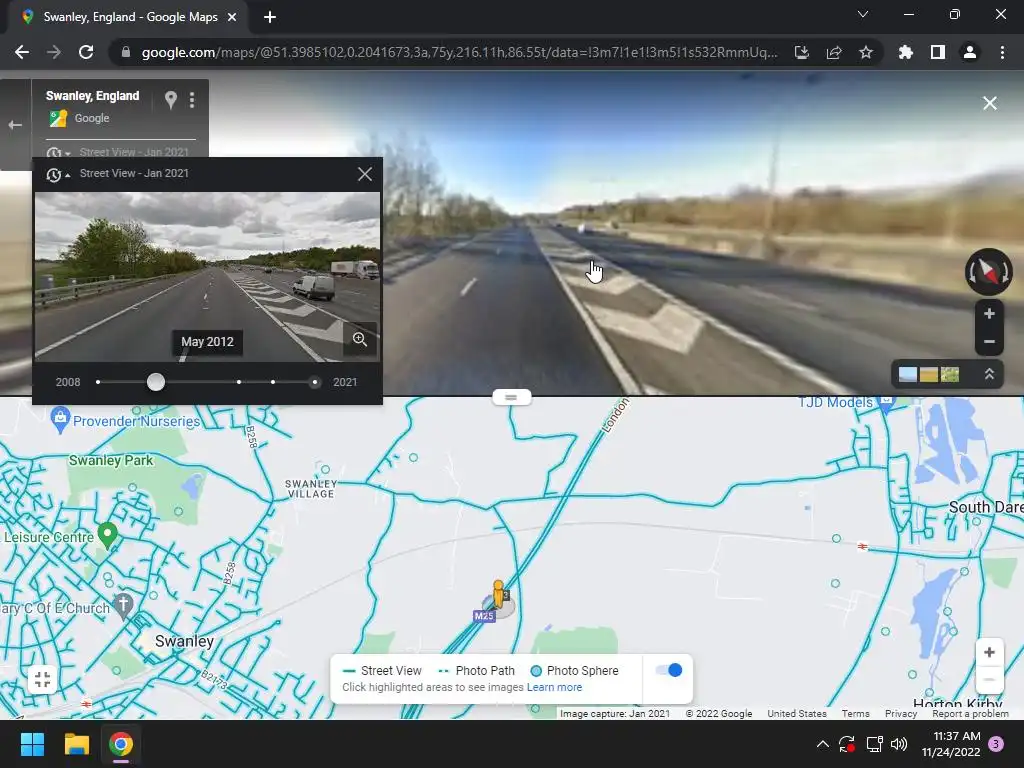The width and height of the screenshot is (1024, 768).
Task: Click the Provender Nurseries map pin
Action: pos(59,419)
